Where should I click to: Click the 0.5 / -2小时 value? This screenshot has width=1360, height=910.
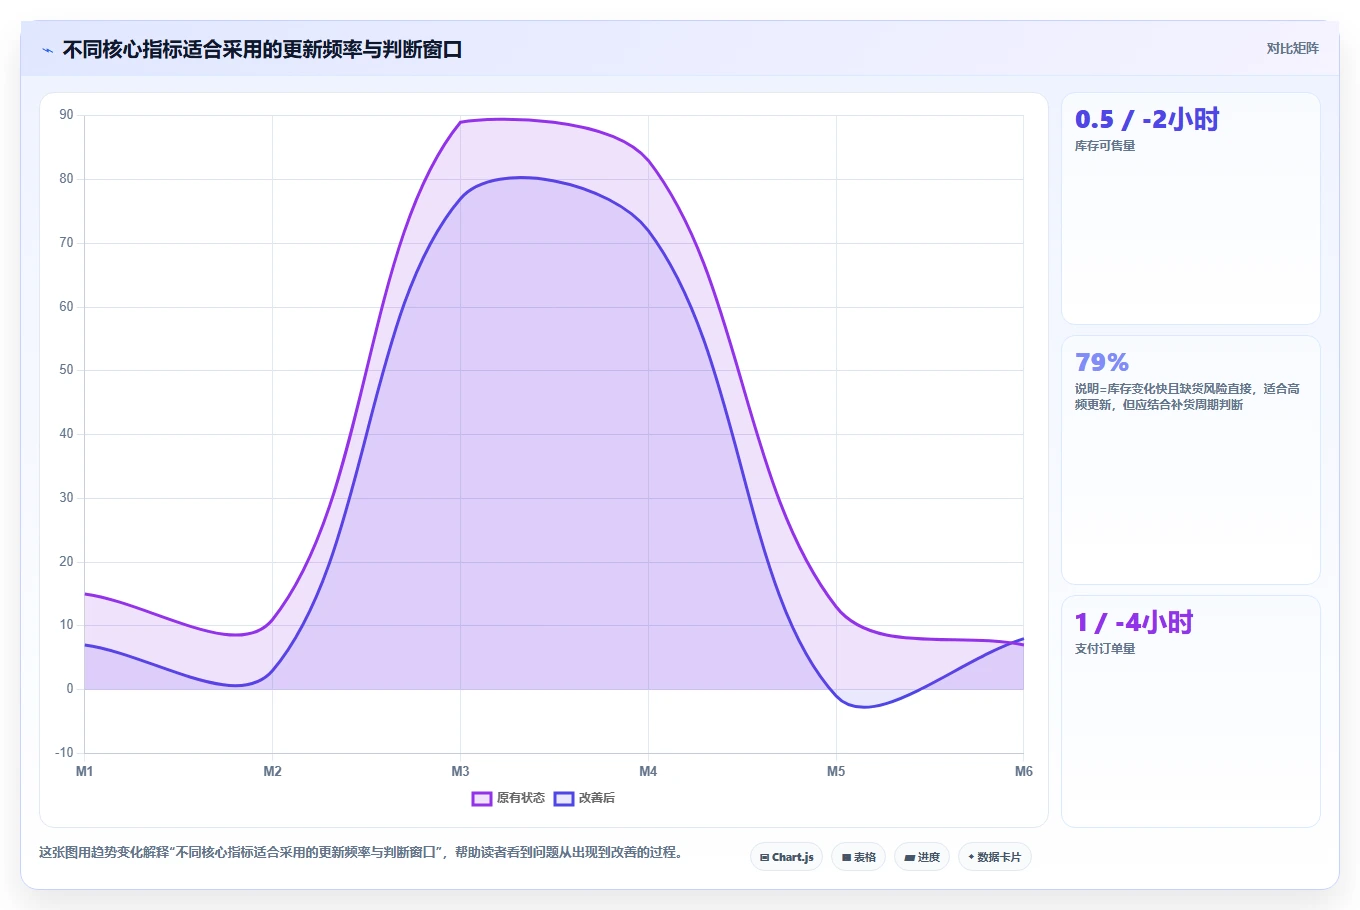tap(1147, 119)
